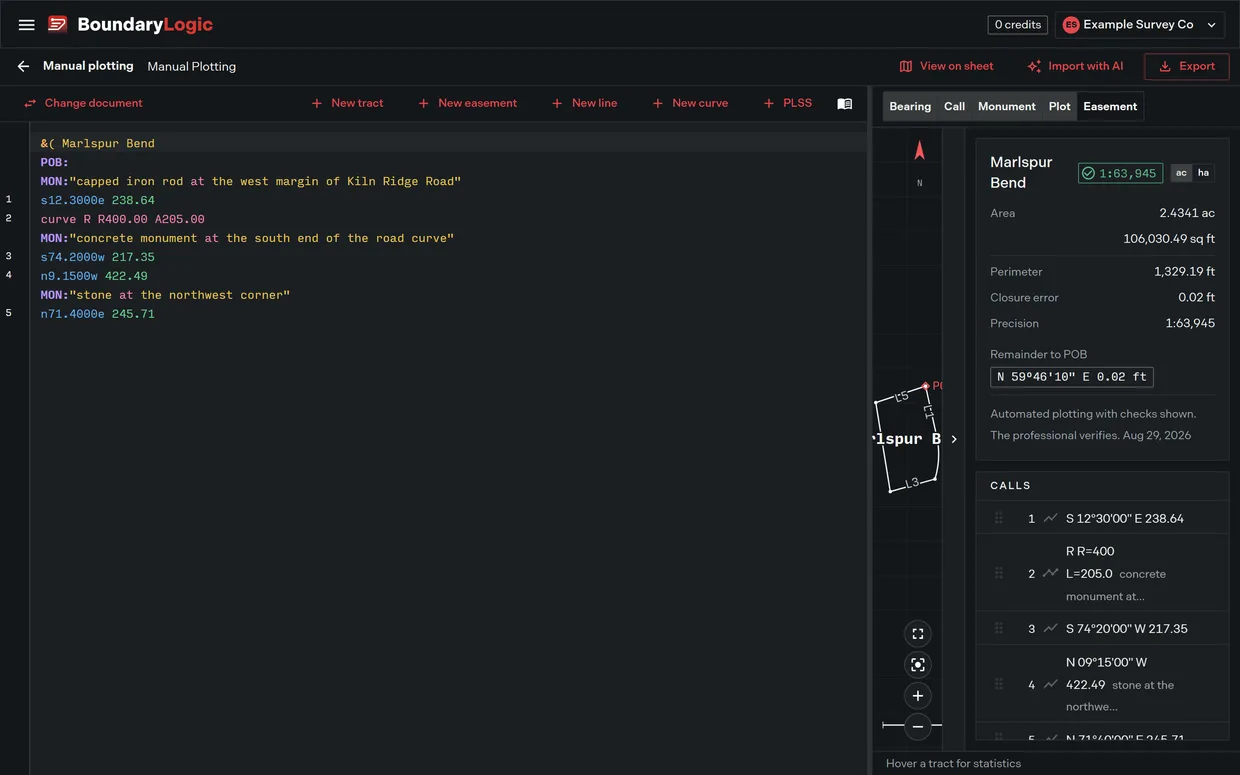Viewport: 1240px width, 775px height.
Task: Click the curve icon of call 2
Action: (1050, 573)
